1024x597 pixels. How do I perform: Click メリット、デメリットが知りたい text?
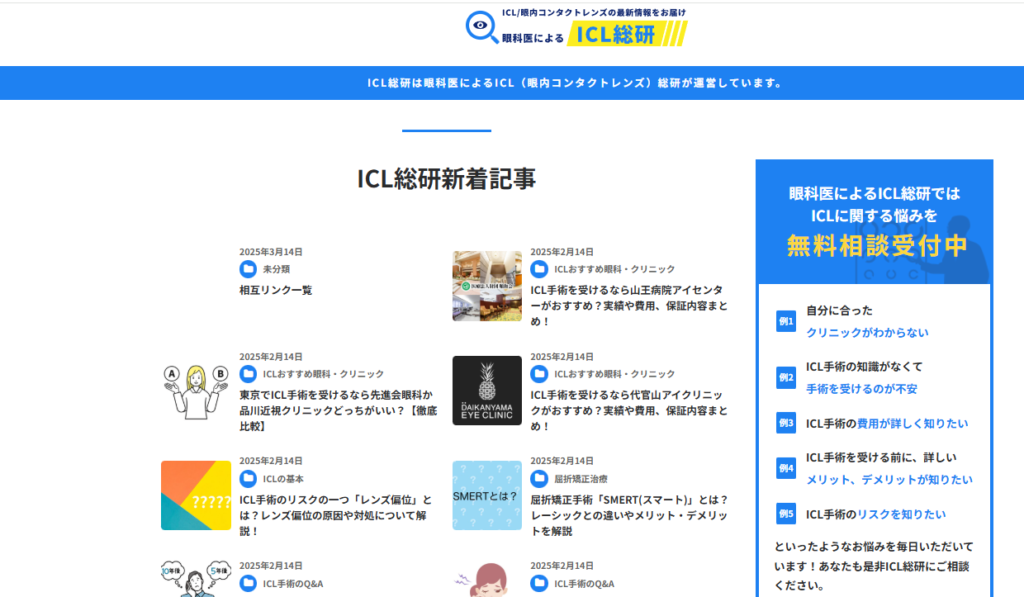click(889, 479)
